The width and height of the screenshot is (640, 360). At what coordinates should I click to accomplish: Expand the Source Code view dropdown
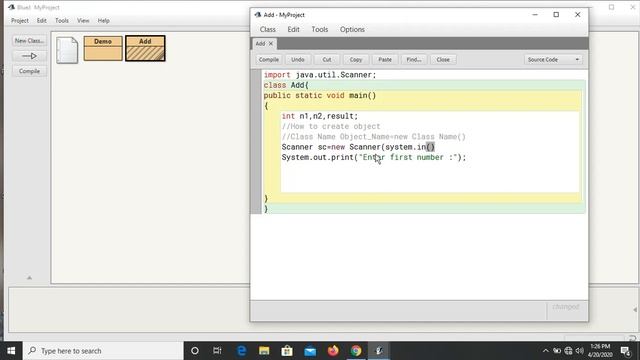pos(553,60)
